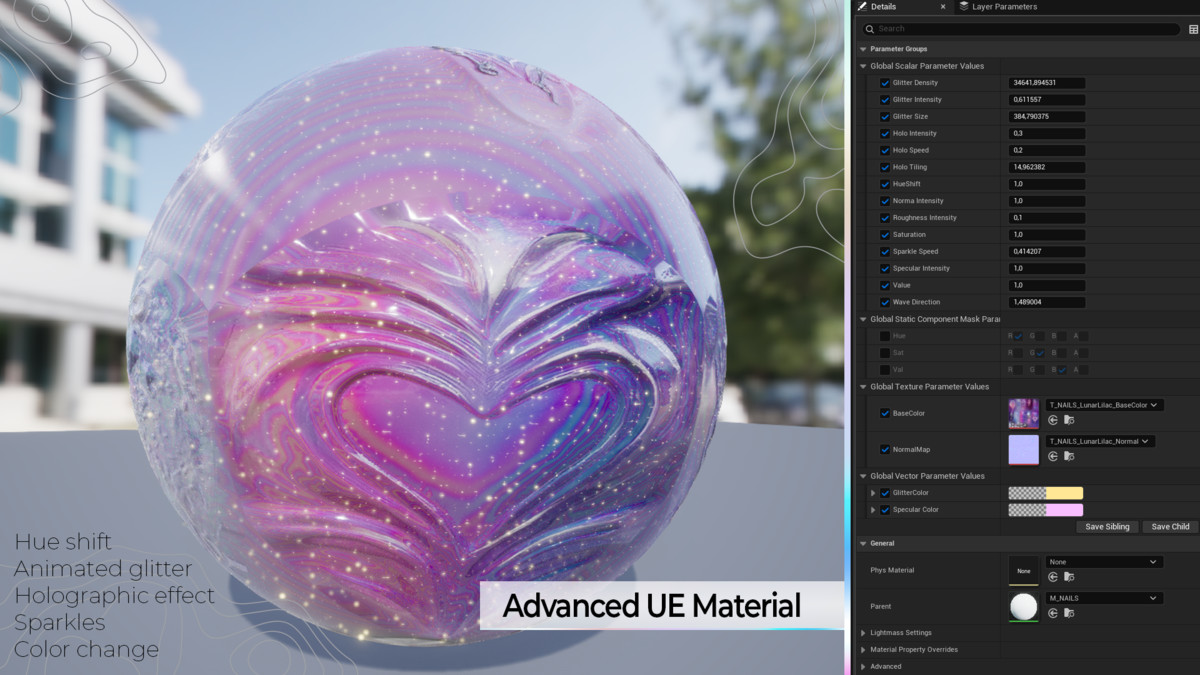Browse to the Parent material in Content Browser
This screenshot has width=1200, height=675.
click(1069, 613)
